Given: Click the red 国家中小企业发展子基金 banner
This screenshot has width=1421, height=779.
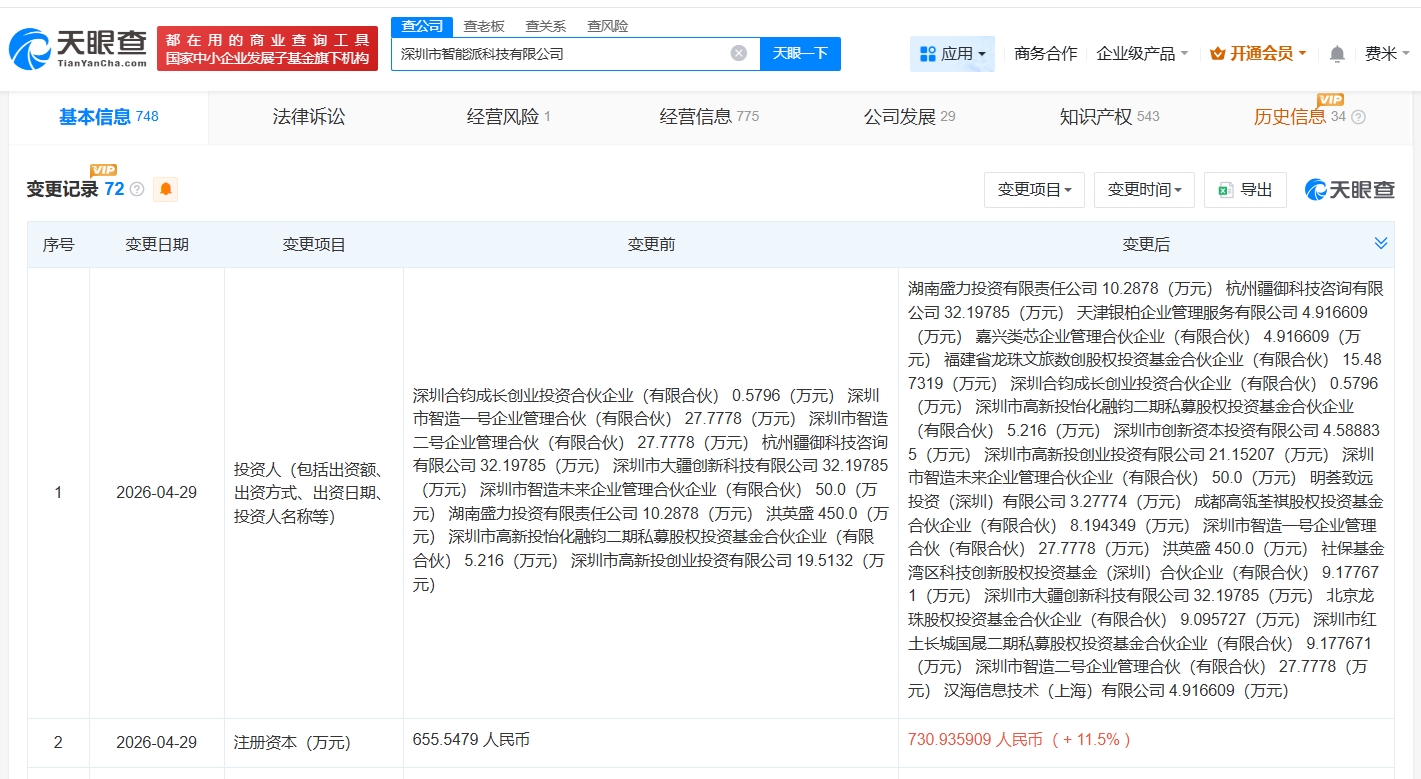Looking at the screenshot, I should tap(267, 49).
